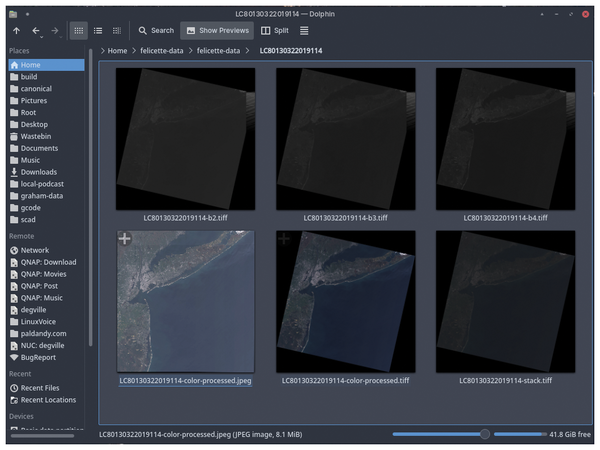Open NUC: degville remote location
This screenshot has width=600, height=450.
click(x=46, y=346)
